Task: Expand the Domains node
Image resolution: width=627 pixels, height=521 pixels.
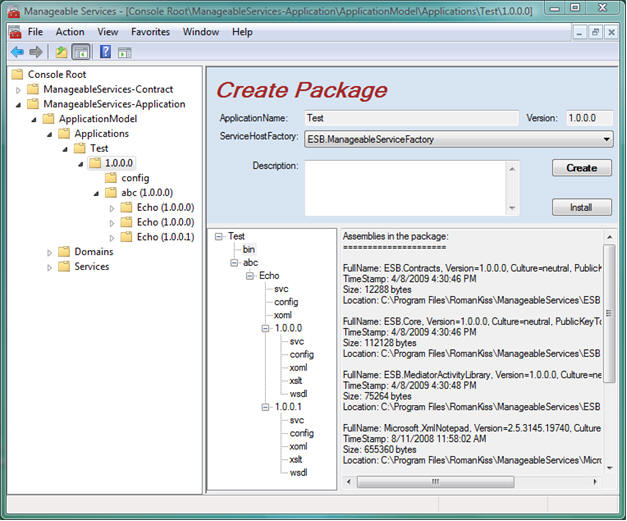Action: 49,253
